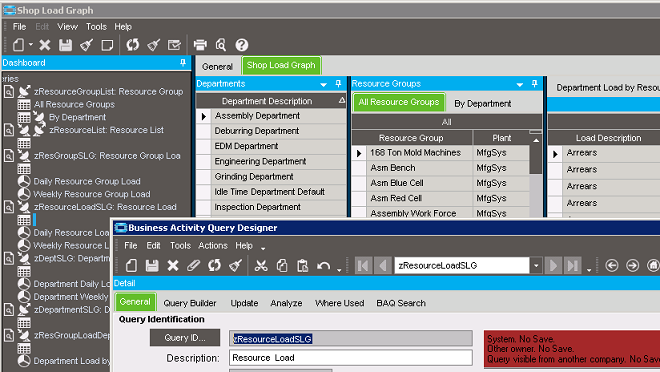Click Undo icon in BAQ Designer toolbar
The image size is (660, 372).
click(x=323, y=266)
